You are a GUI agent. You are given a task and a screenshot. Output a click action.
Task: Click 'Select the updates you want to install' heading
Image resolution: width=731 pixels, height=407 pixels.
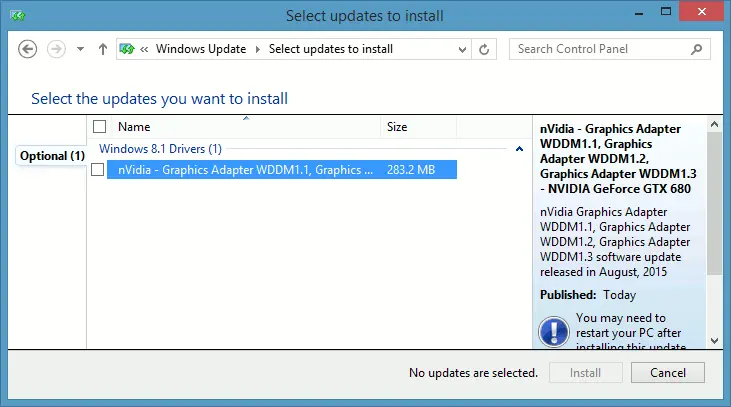[159, 99]
